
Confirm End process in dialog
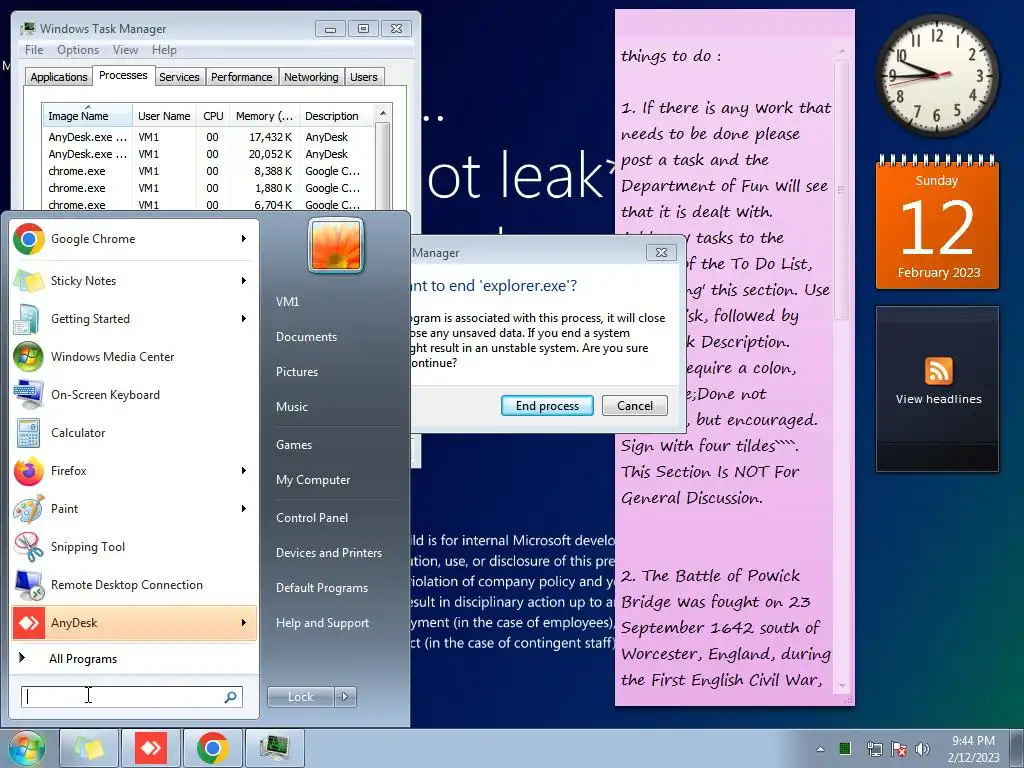coord(547,406)
